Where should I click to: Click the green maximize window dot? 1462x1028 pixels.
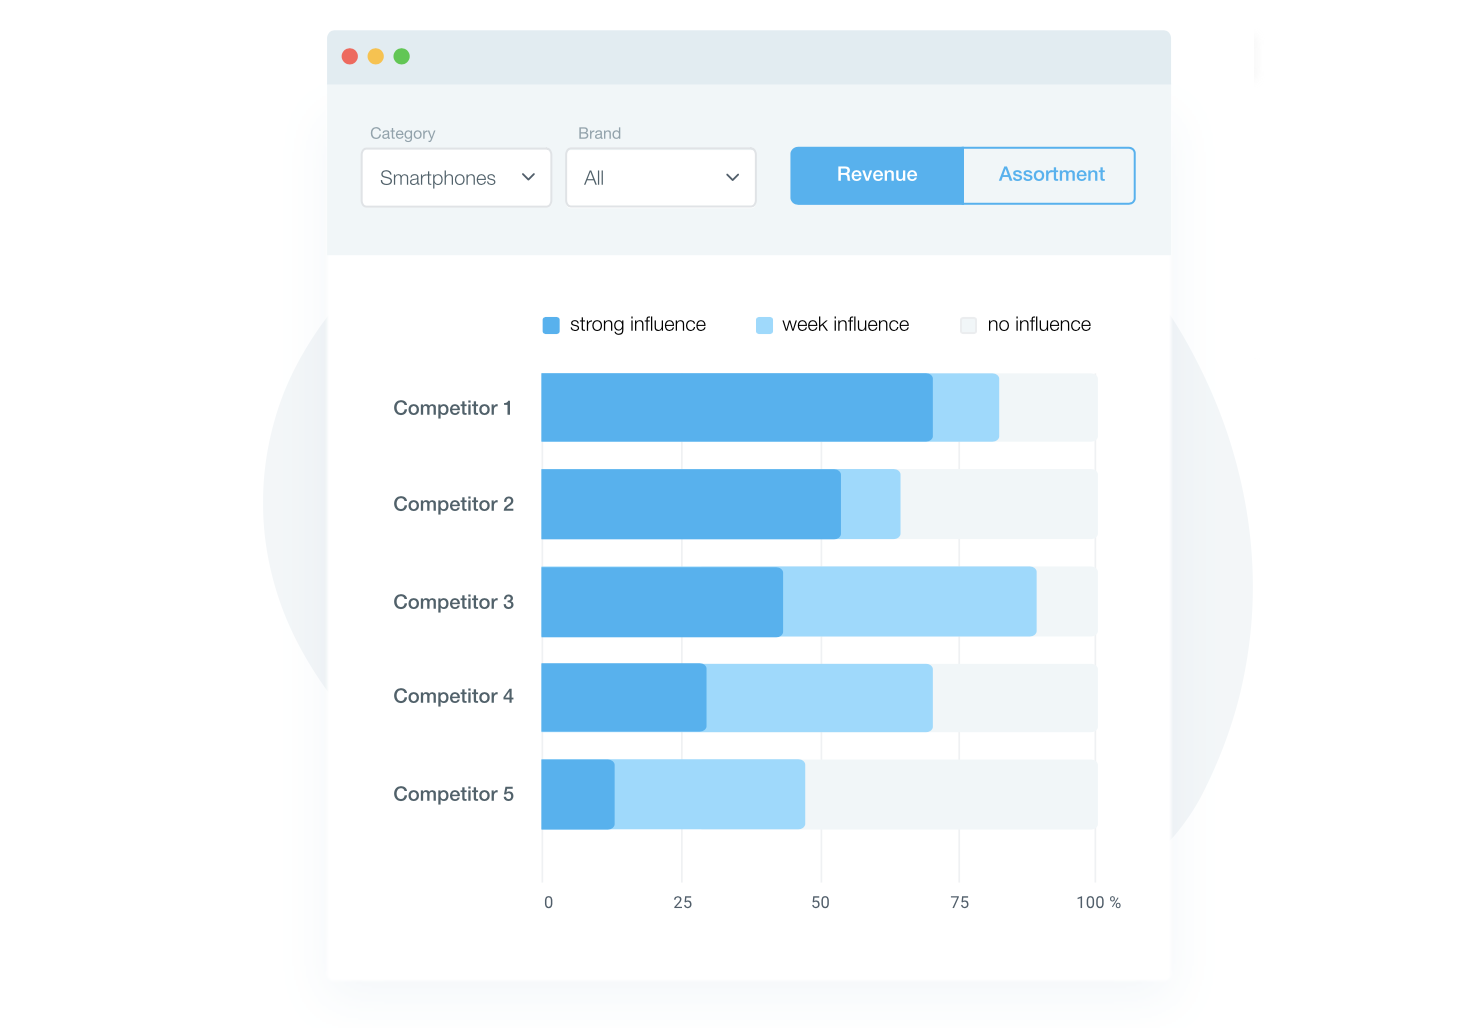pos(402,57)
